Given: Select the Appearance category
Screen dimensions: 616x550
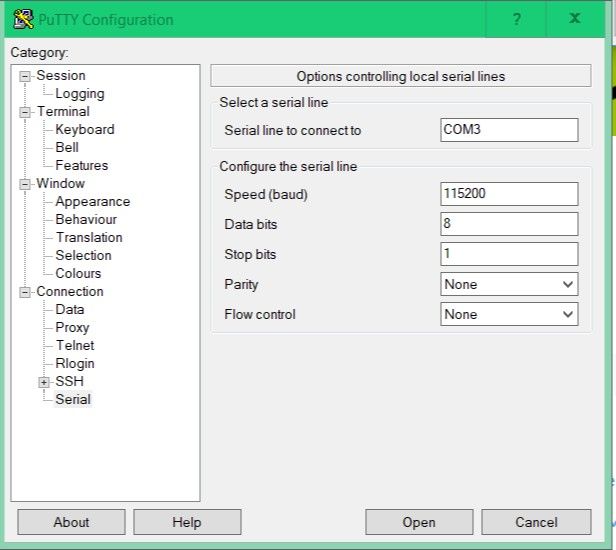Looking at the screenshot, I should [x=93, y=202].
